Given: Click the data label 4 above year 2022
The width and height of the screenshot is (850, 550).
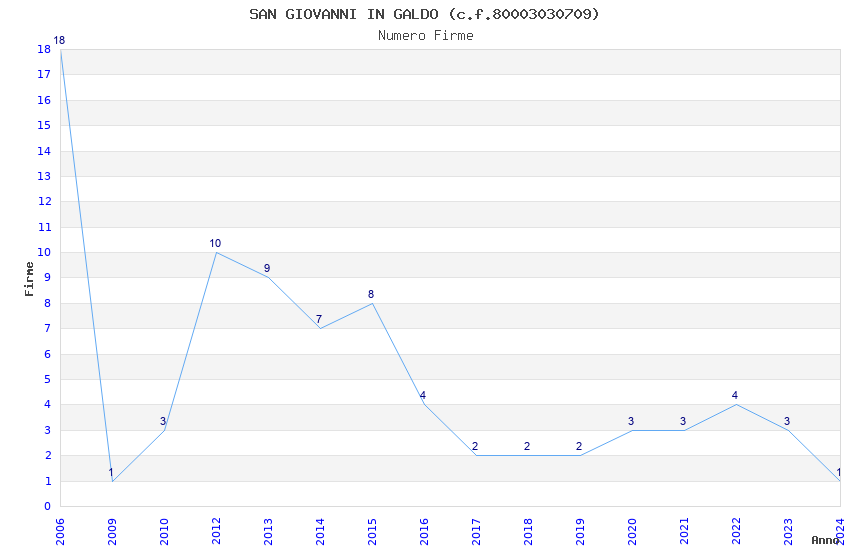Looking at the screenshot, I should 735,395.
